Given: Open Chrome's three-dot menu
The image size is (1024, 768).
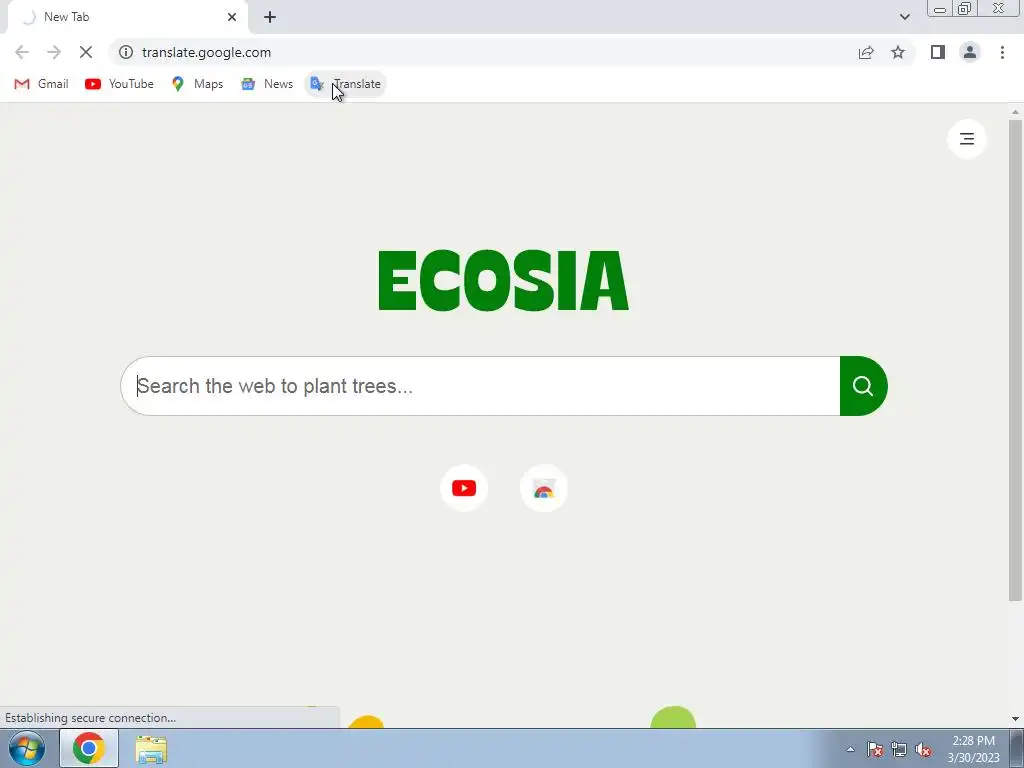Looking at the screenshot, I should 1002,52.
